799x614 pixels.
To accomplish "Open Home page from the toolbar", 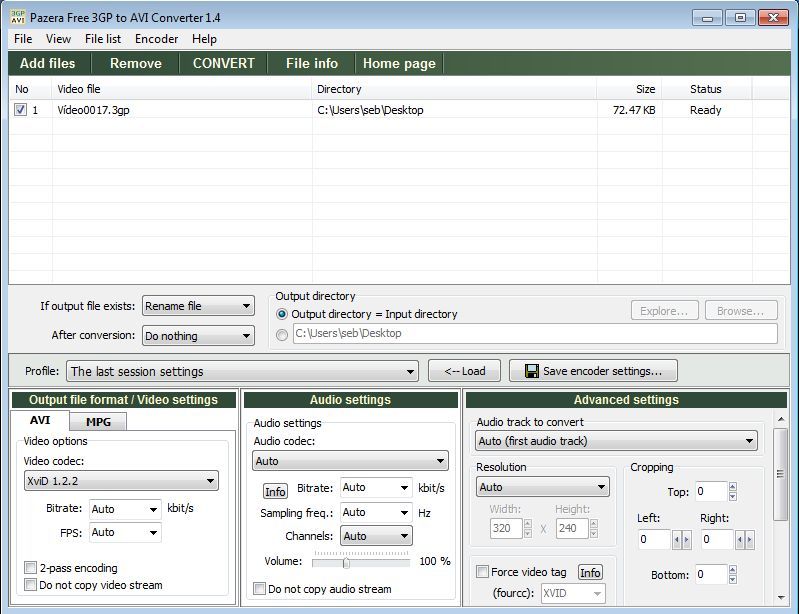I will 400,63.
